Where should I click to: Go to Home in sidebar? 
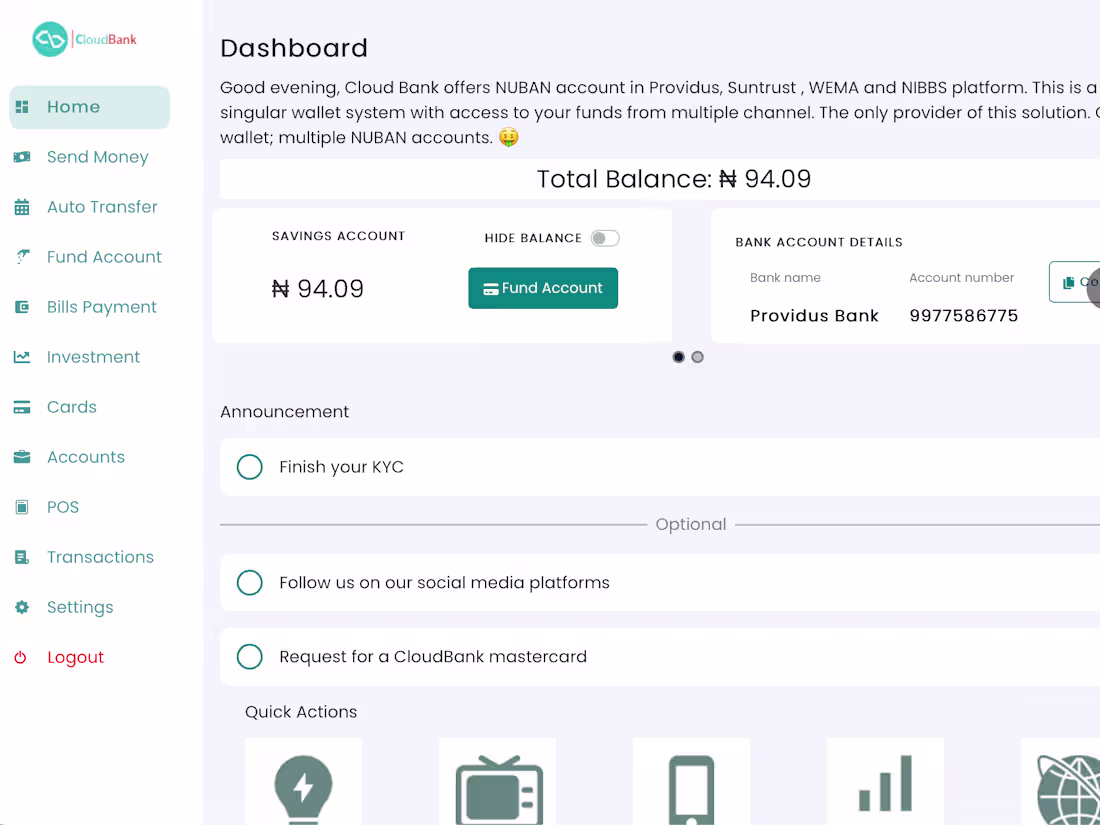tap(90, 107)
